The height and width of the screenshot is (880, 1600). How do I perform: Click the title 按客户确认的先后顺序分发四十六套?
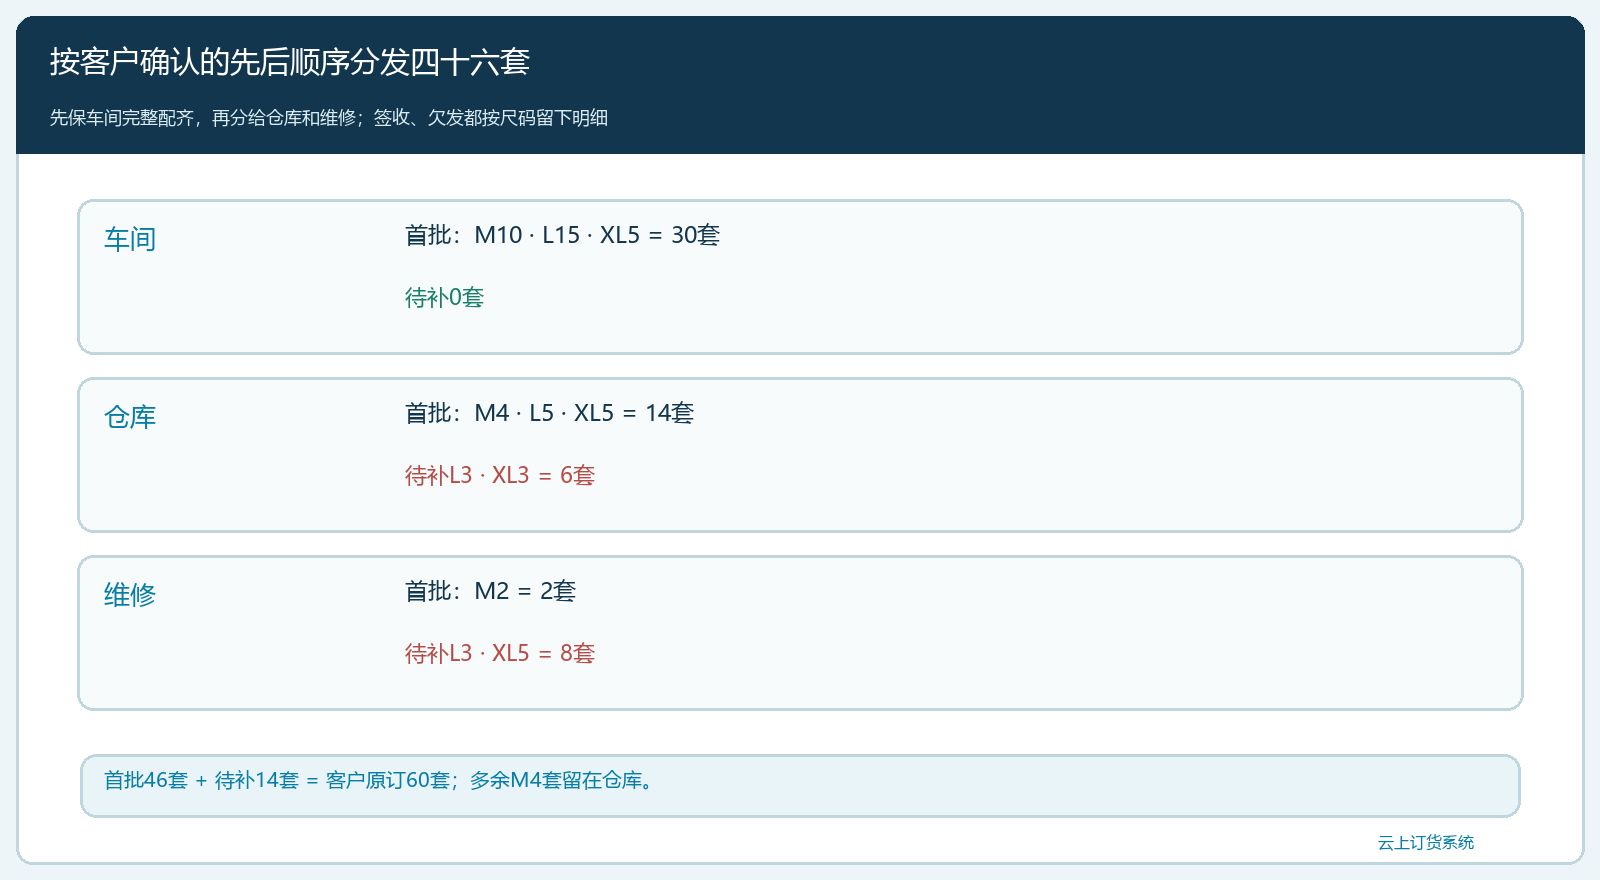(290, 62)
